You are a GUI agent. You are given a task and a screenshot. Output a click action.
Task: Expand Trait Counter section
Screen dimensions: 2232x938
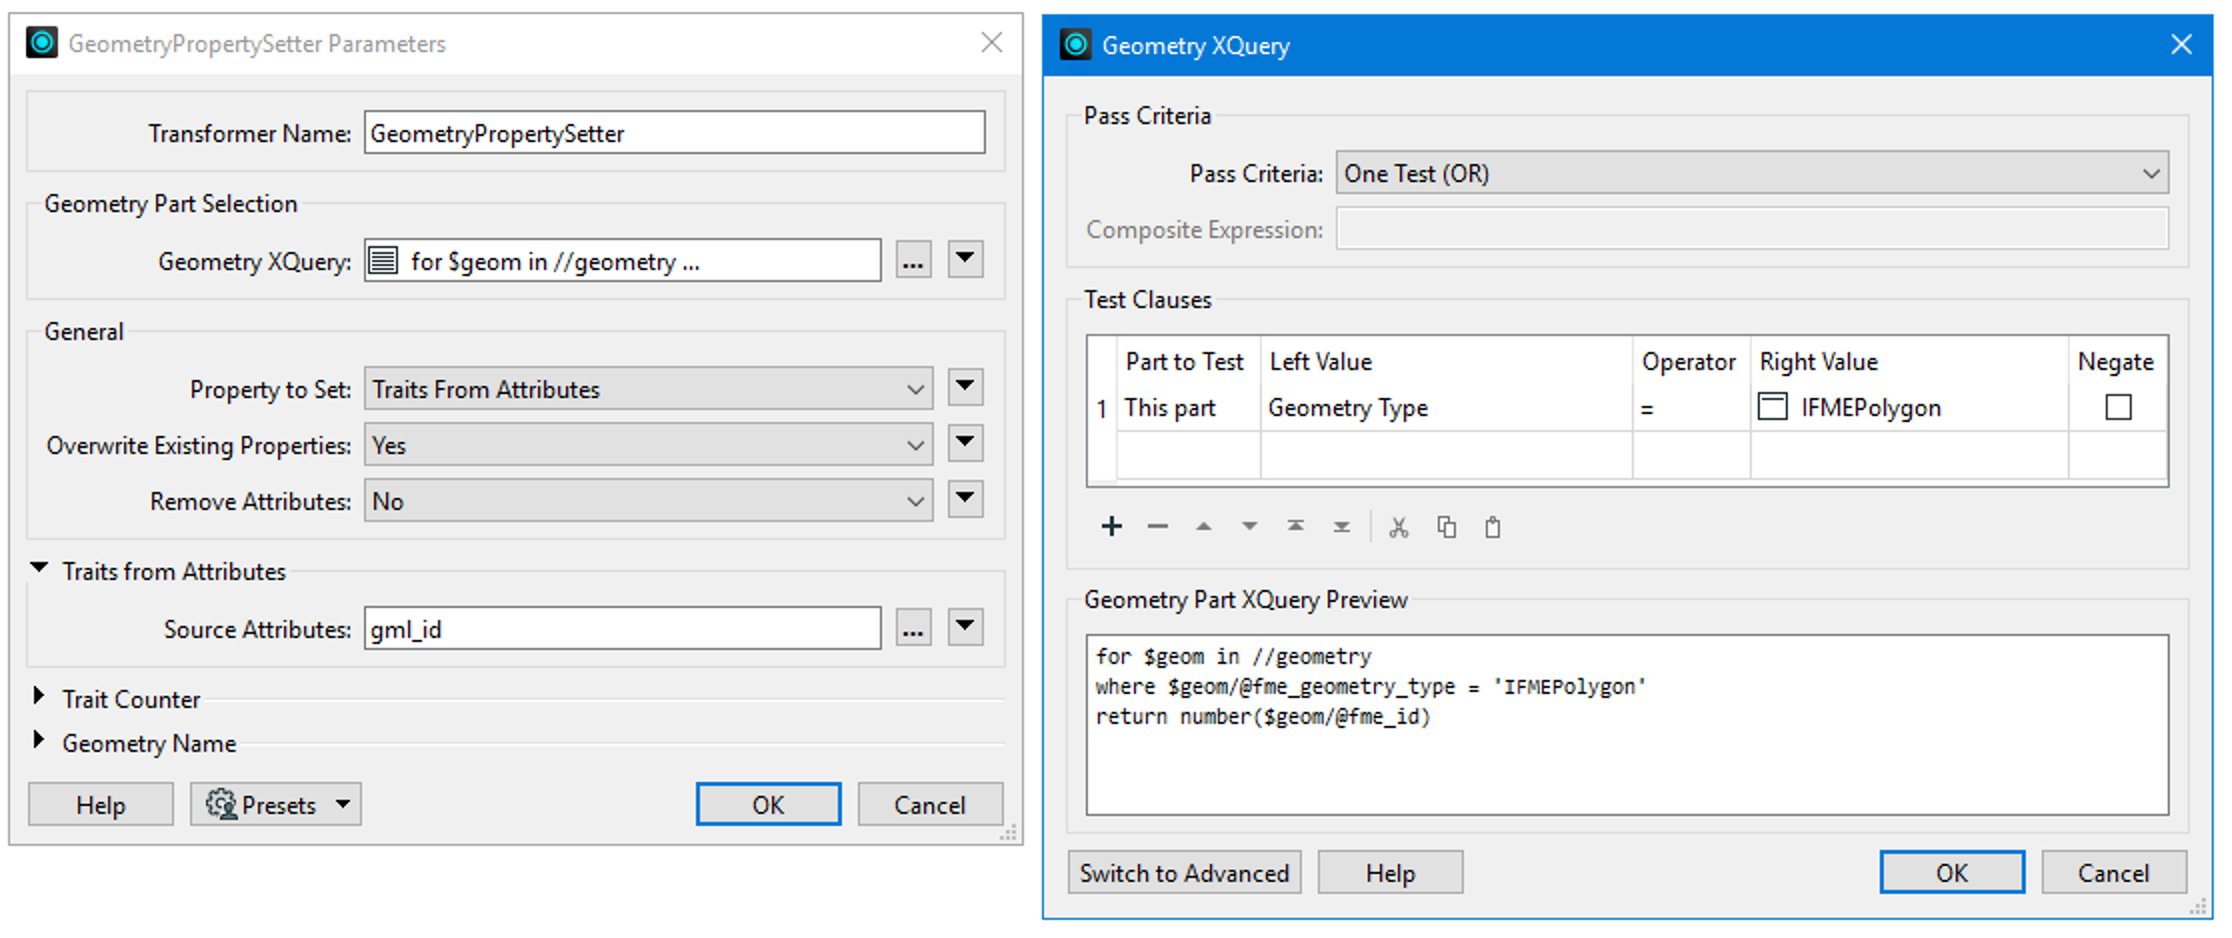pos(39,696)
